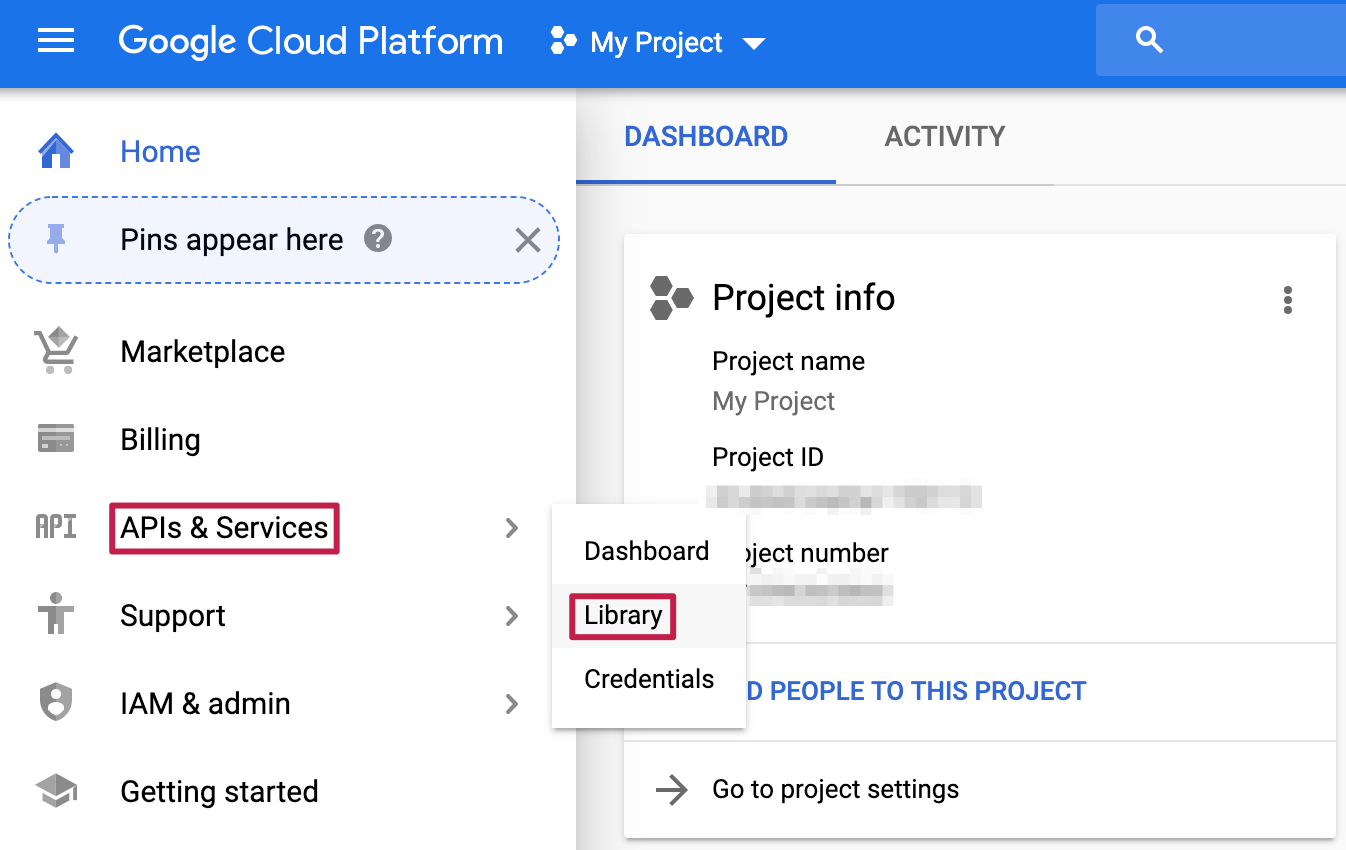Click Go to project settings link
Viewport: 1346px width, 850px height.
pos(835,789)
